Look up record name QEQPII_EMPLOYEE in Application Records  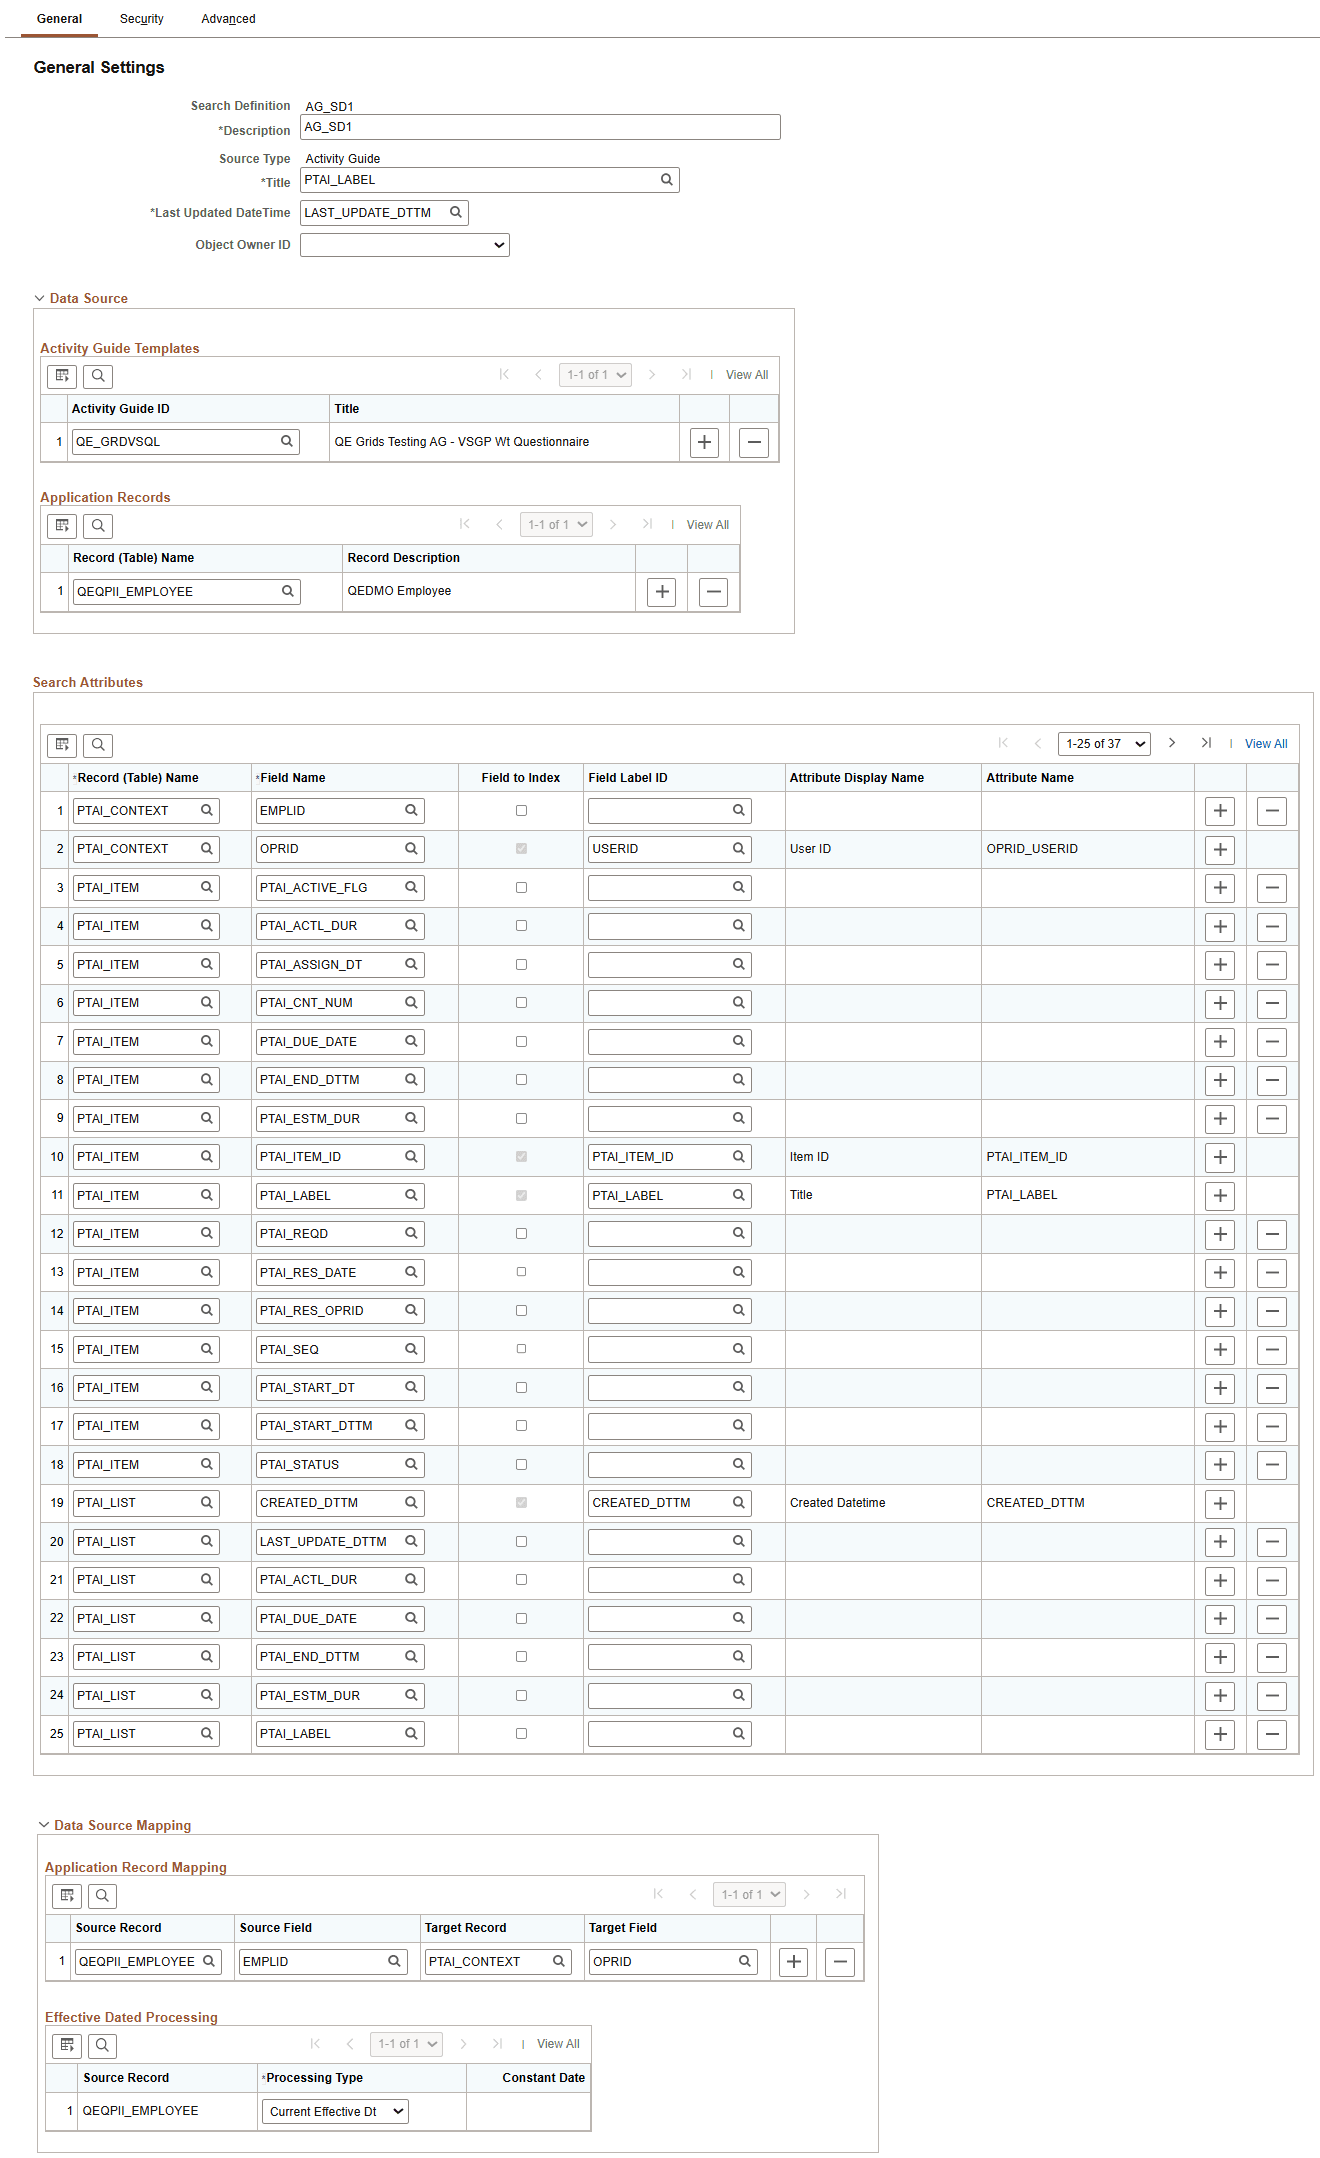click(x=288, y=591)
